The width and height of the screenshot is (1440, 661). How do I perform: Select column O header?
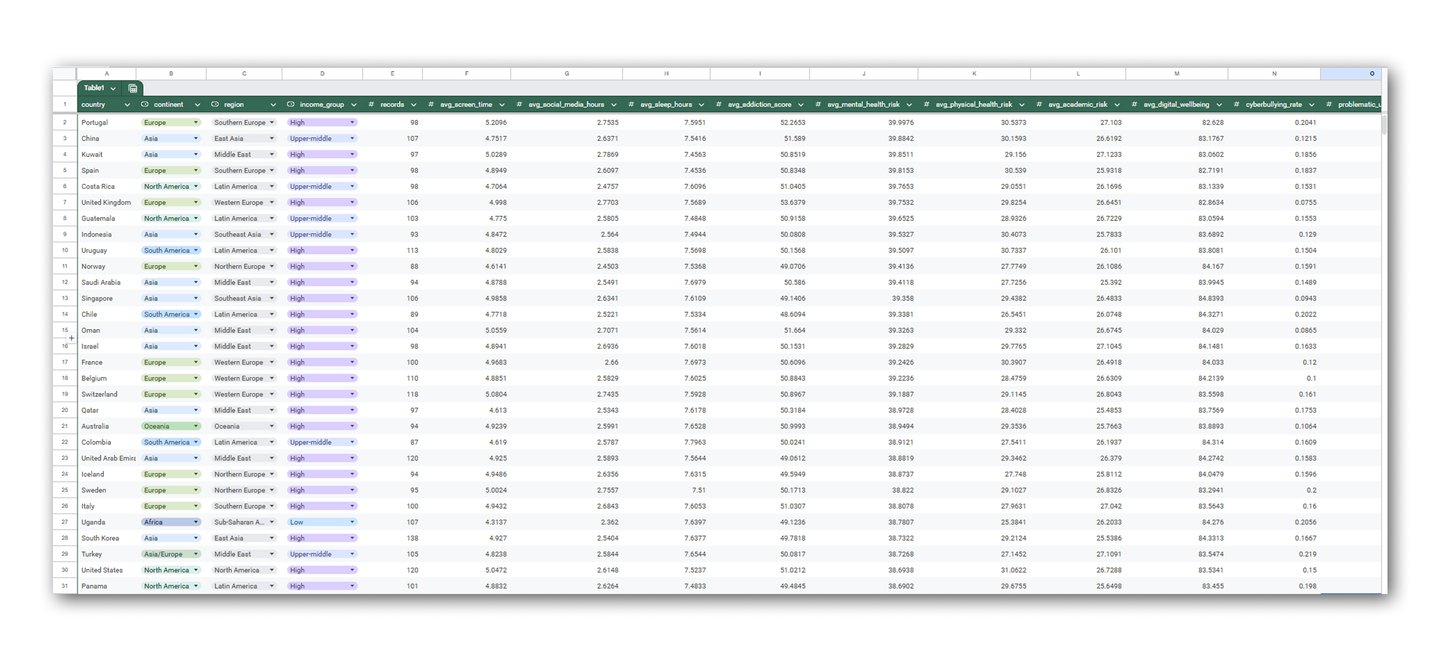1352,74
